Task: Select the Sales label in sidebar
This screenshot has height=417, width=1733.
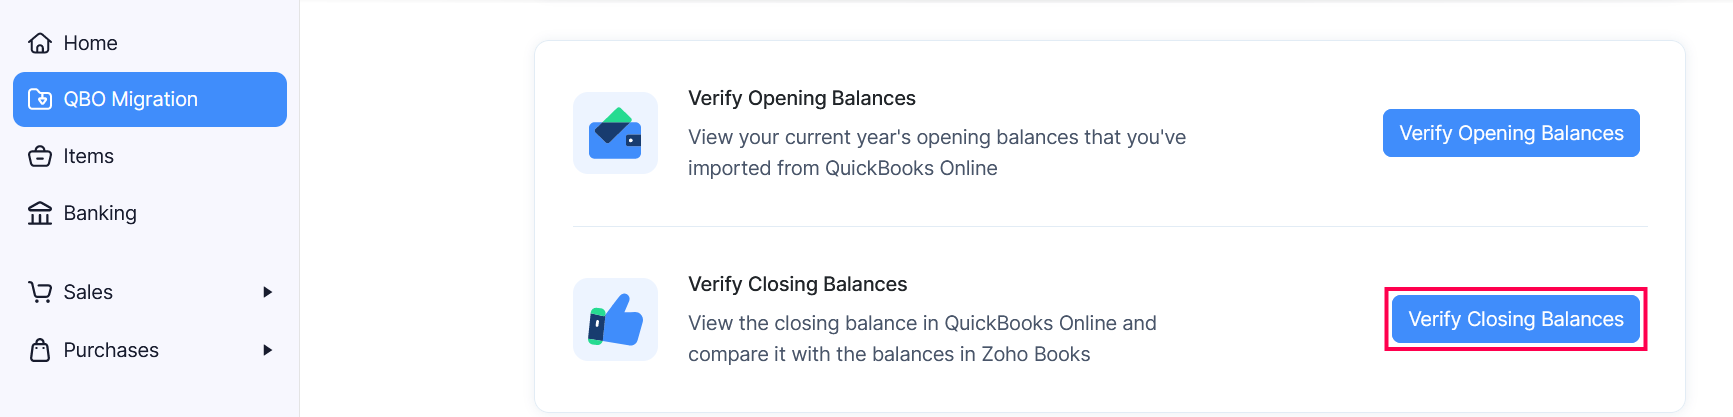Action: click(x=88, y=292)
